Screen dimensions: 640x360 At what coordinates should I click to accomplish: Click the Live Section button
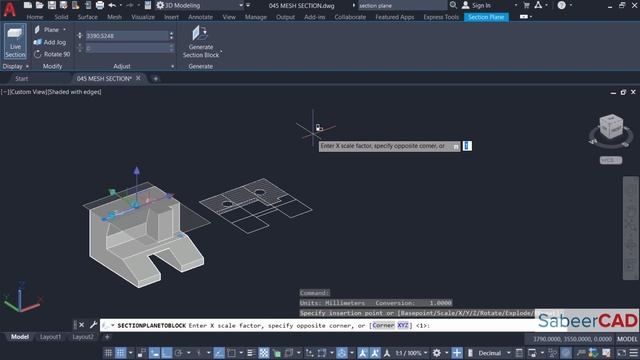pos(15,41)
